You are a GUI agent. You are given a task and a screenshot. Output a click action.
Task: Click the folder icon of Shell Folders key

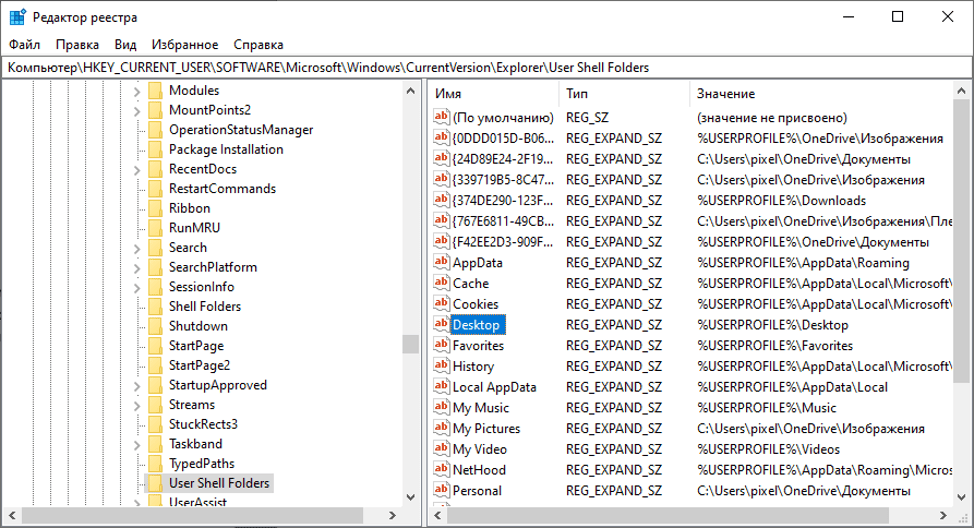pyautogui.click(x=155, y=307)
